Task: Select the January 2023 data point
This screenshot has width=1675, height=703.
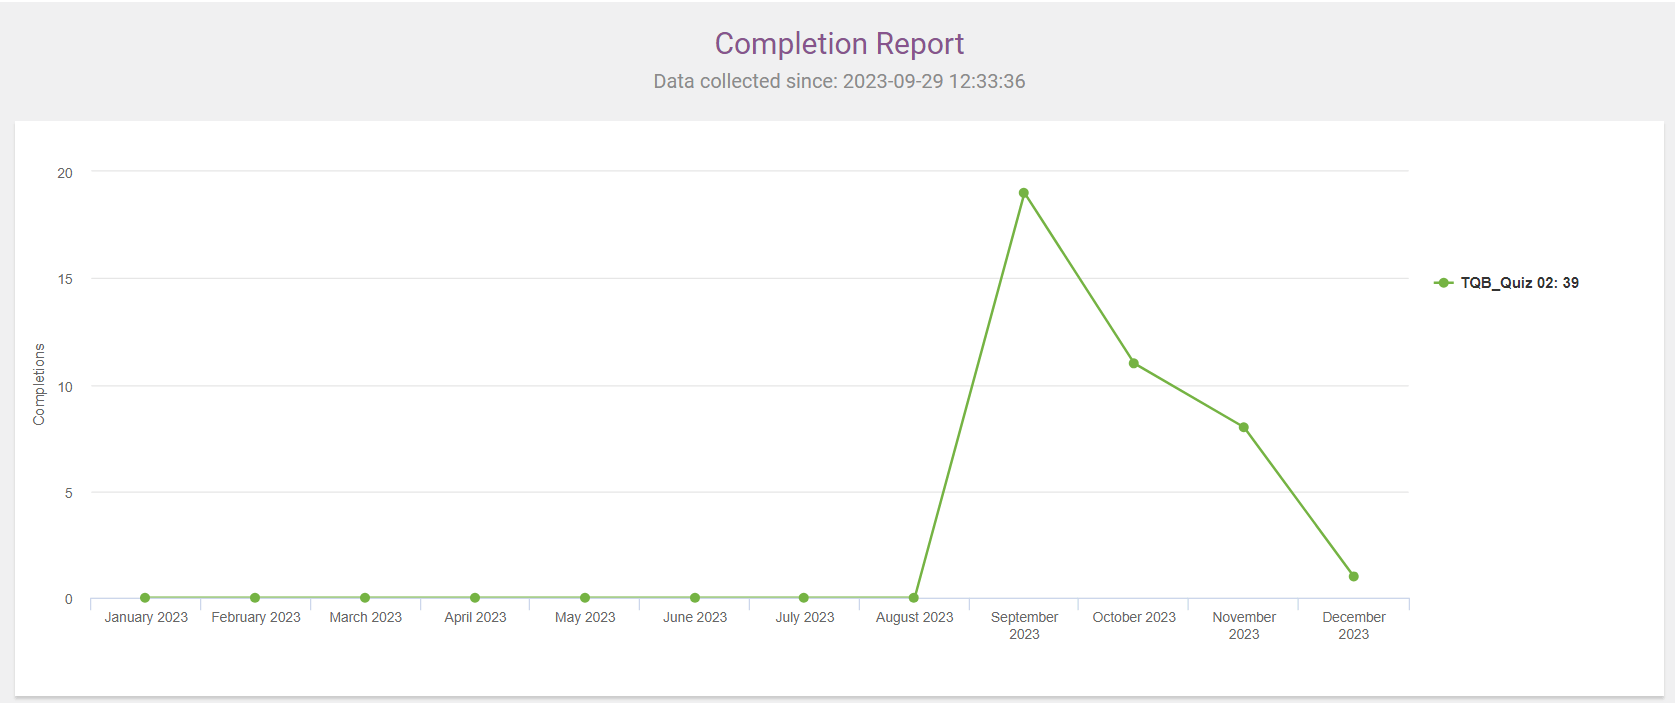Action: pos(145,598)
